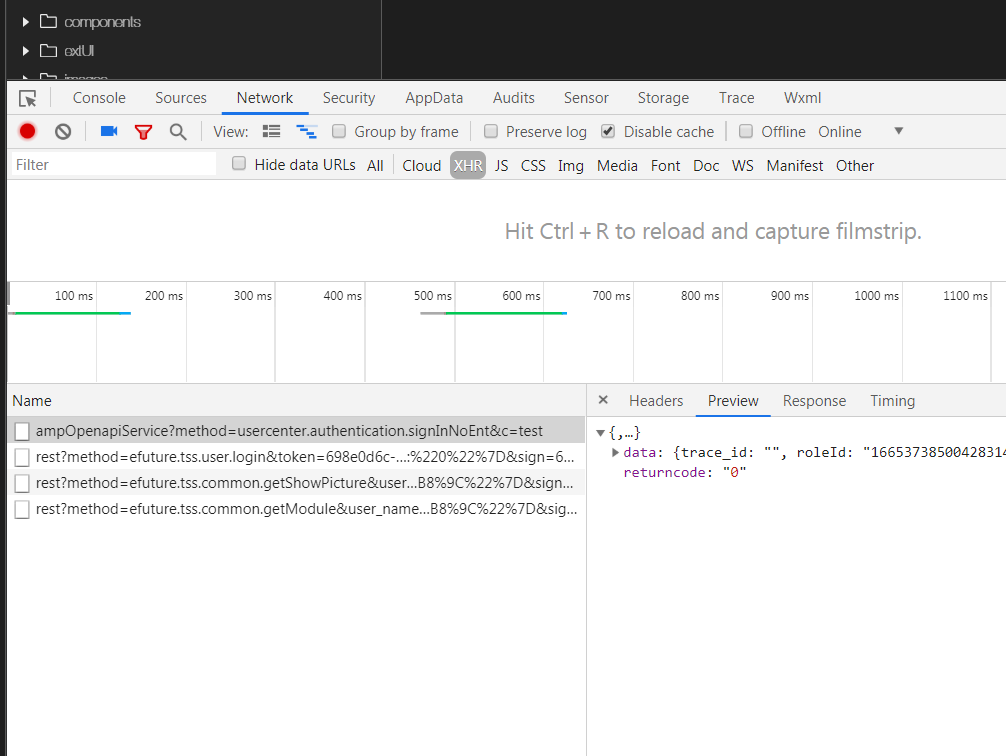This screenshot has height=756, width=1006.
Task: Switch to Response tab in details pane
Action: click(814, 400)
